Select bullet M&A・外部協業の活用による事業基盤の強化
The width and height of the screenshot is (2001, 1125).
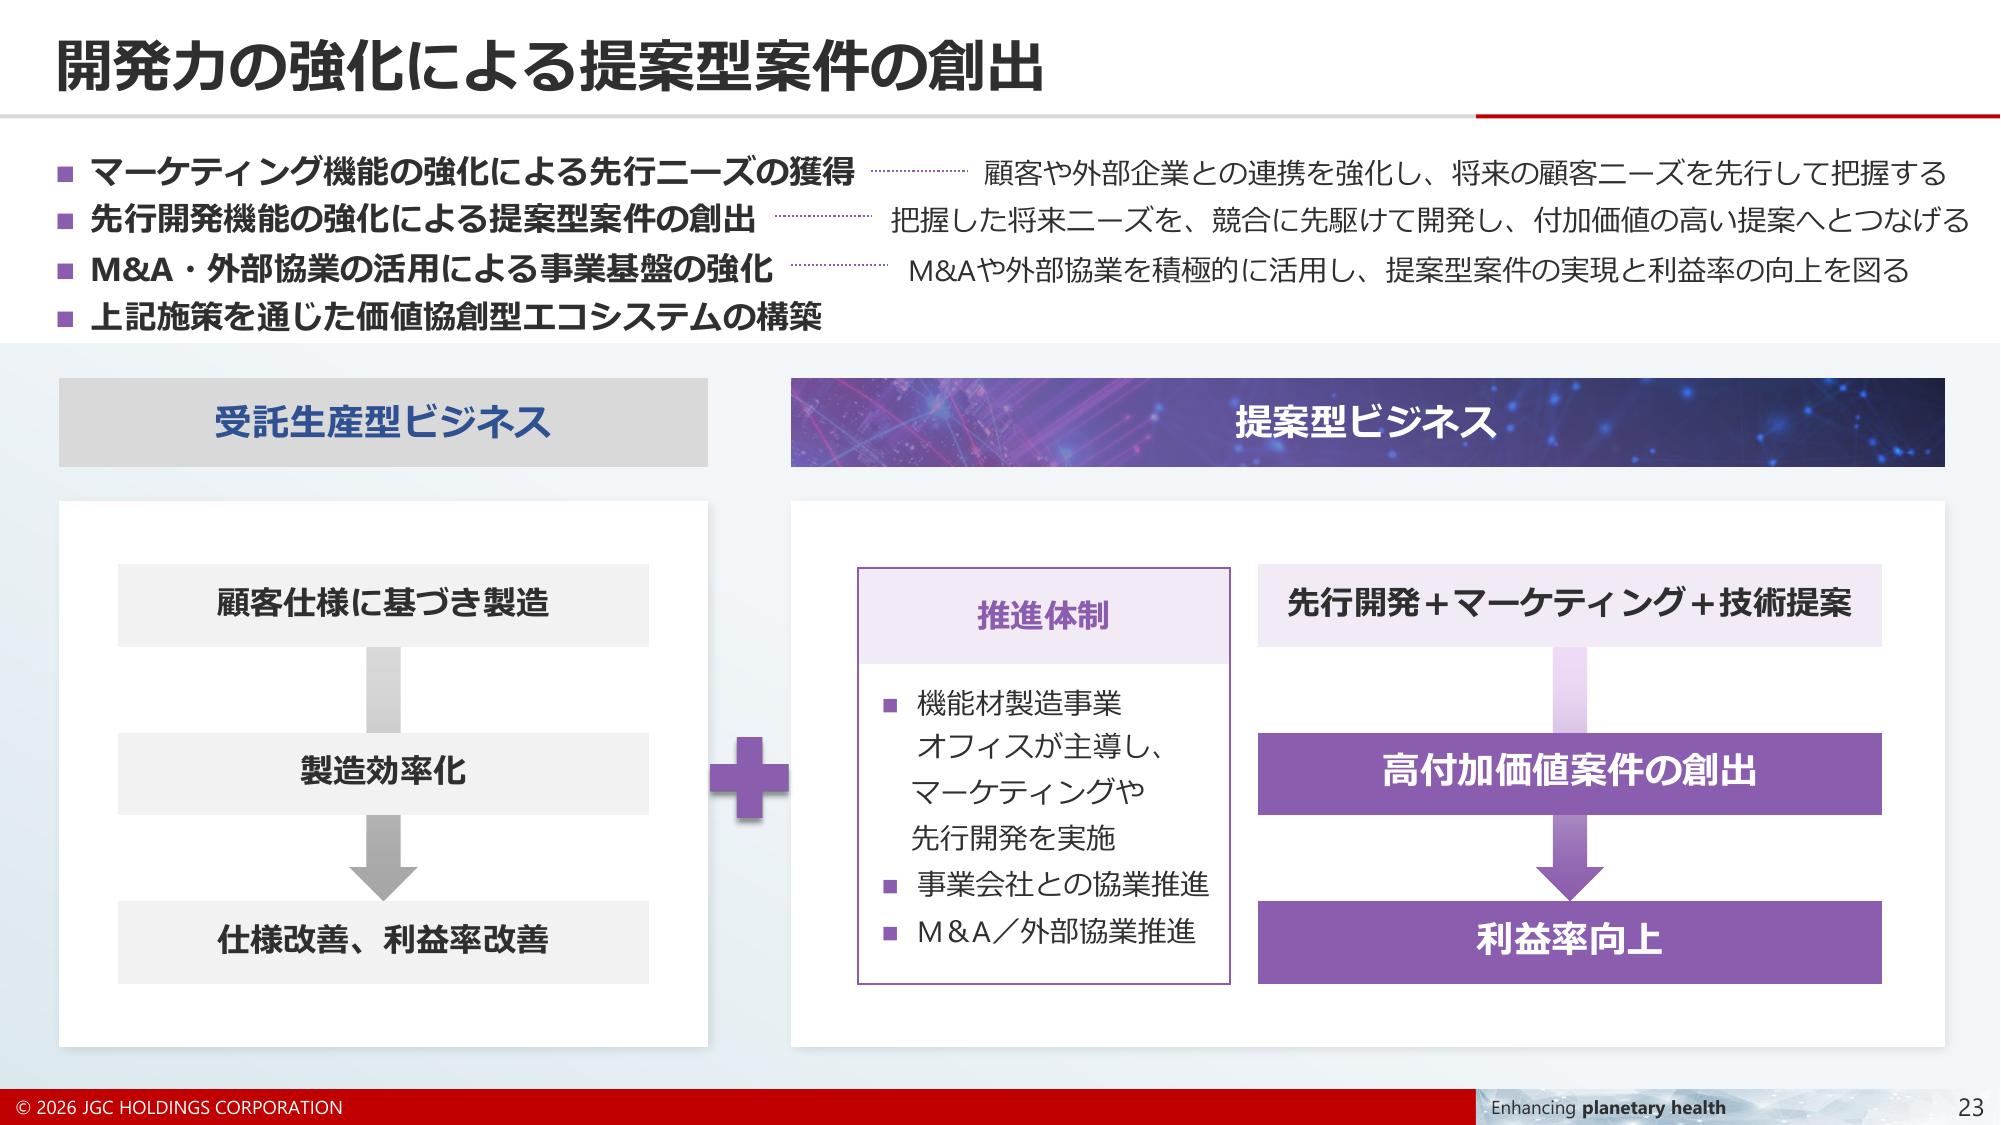(431, 268)
